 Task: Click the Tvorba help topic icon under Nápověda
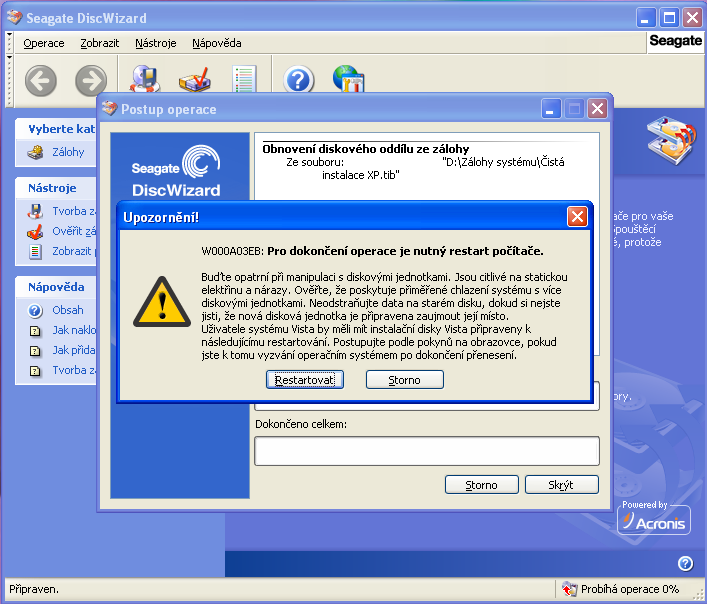tap(35, 371)
